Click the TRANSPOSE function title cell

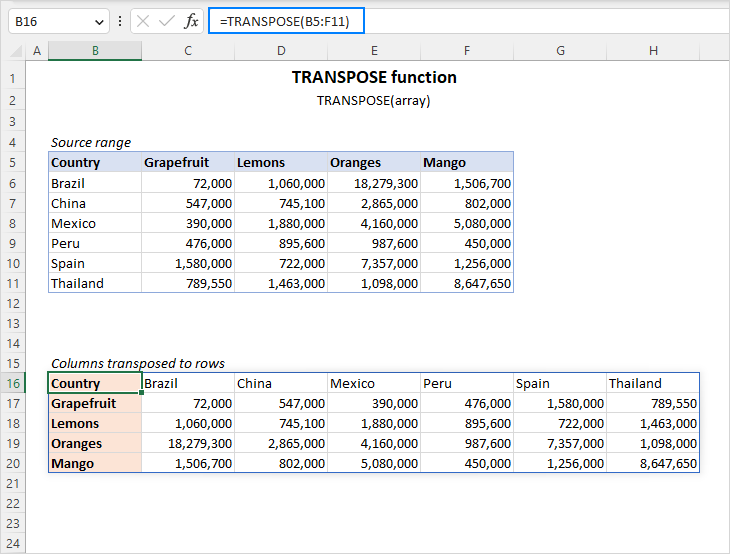click(374, 77)
